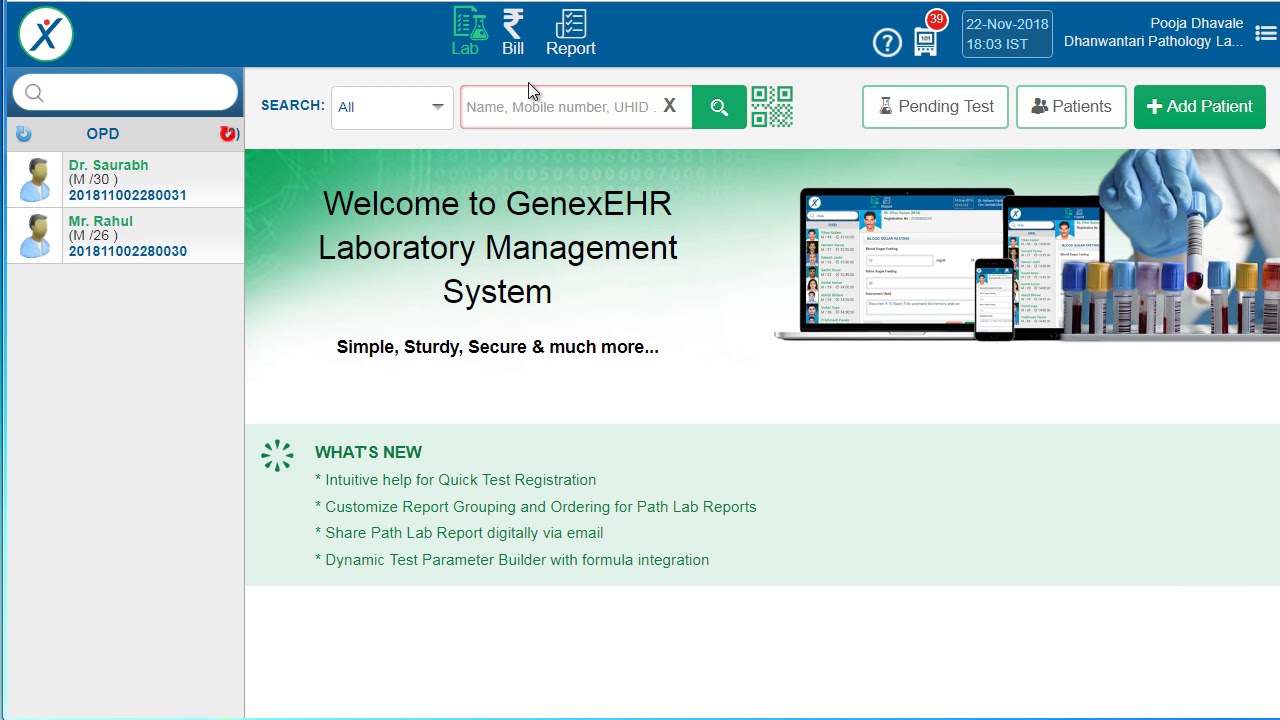
Task: Open the SEARCH type dropdown showing All
Action: click(x=391, y=107)
